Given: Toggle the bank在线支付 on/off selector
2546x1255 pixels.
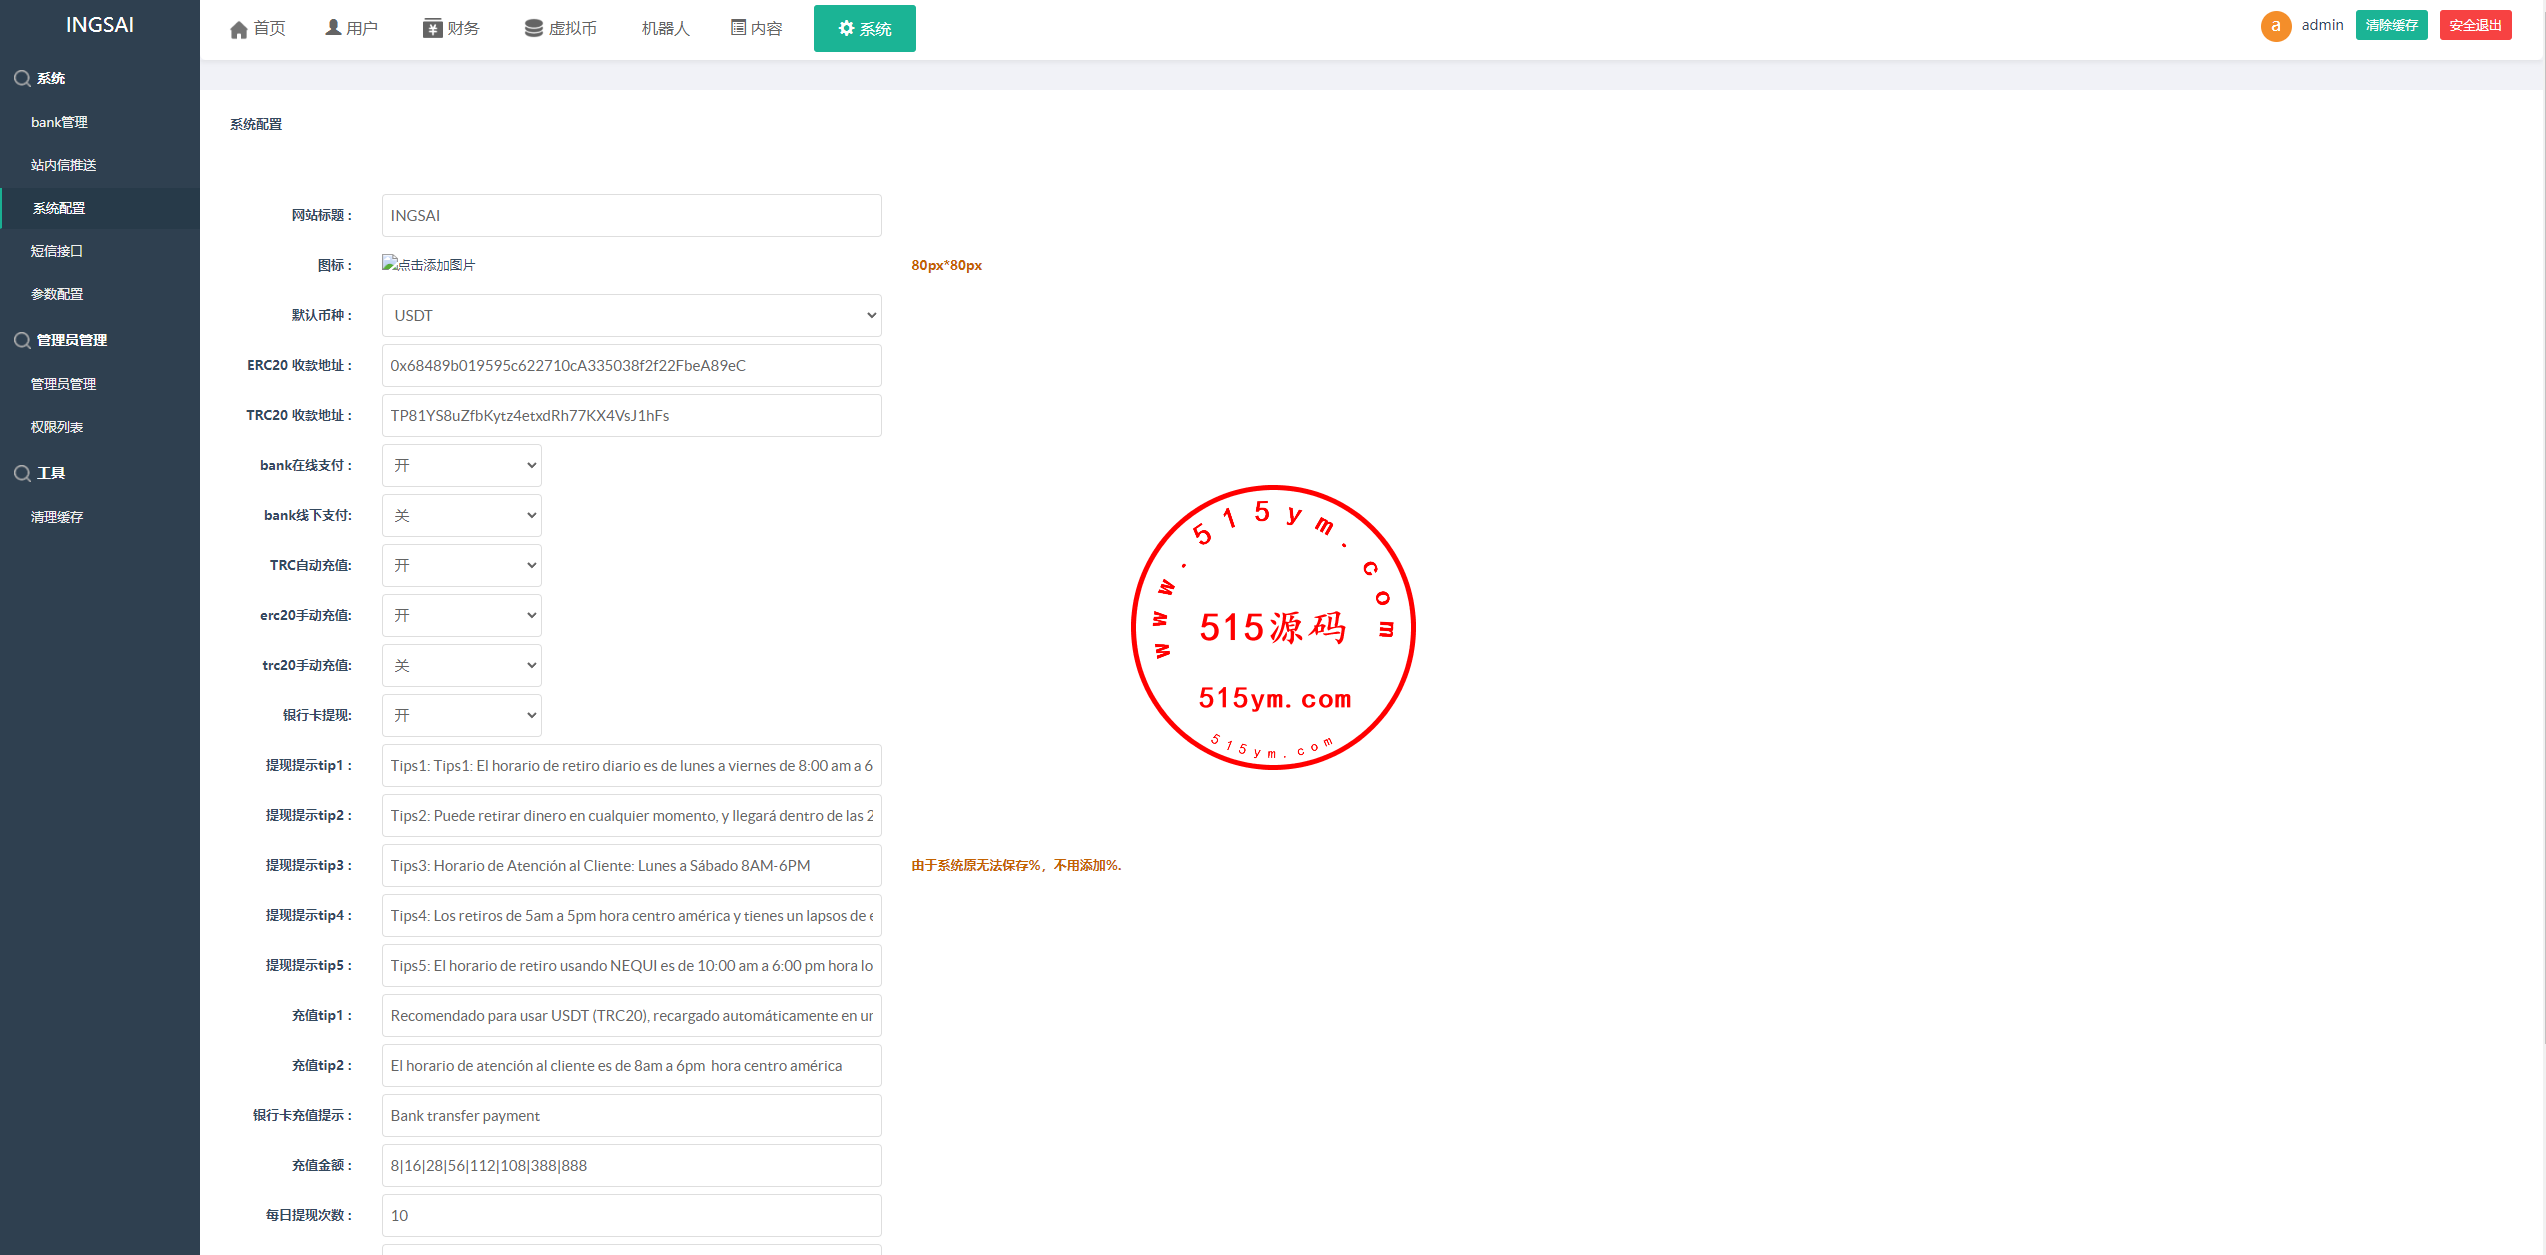Looking at the screenshot, I should click(x=461, y=466).
